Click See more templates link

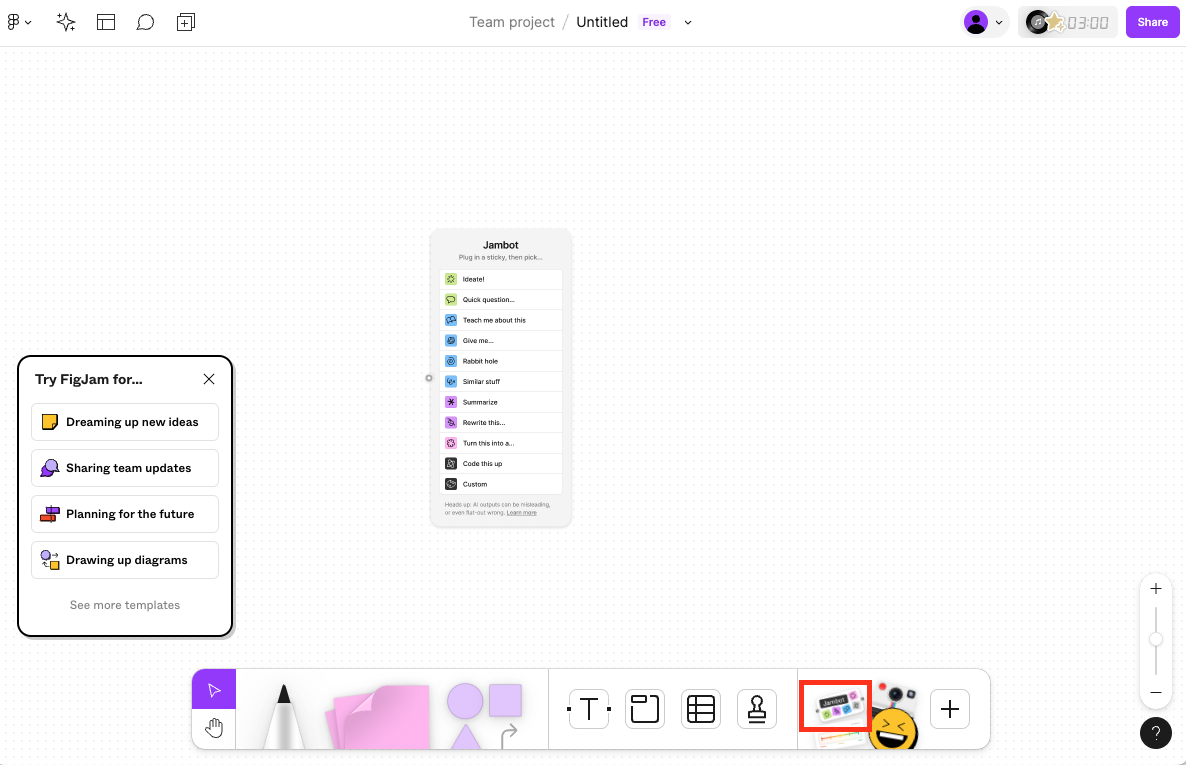[125, 605]
